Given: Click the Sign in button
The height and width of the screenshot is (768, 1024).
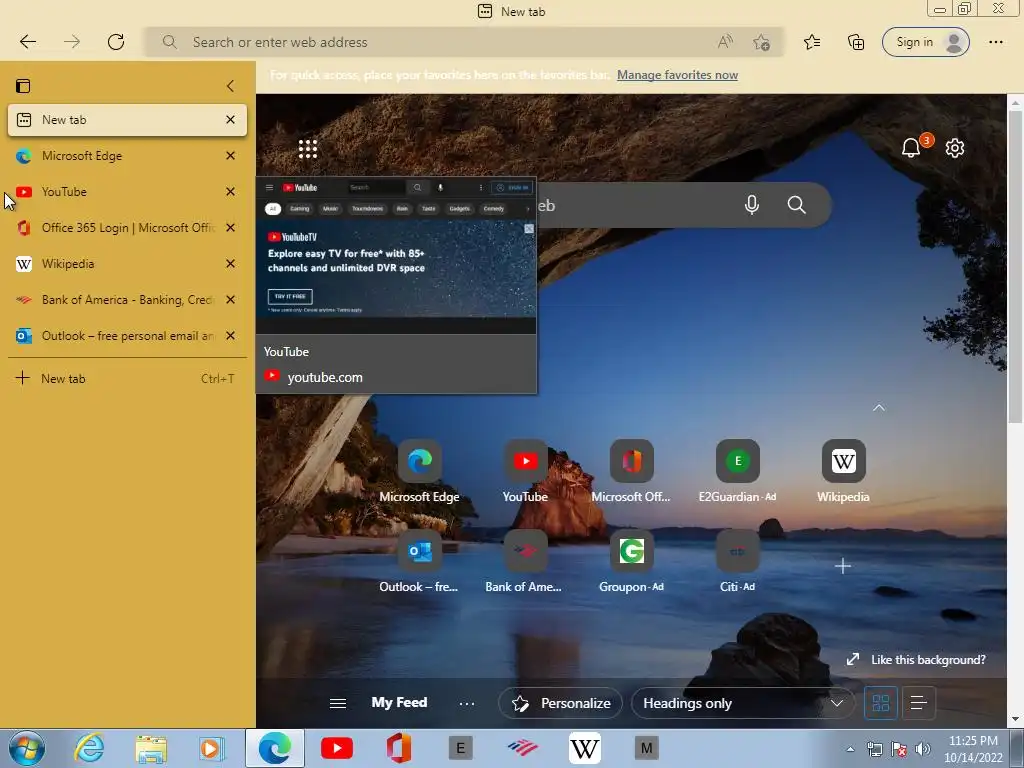Looking at the screenshot, I should [x=925, y=42].
